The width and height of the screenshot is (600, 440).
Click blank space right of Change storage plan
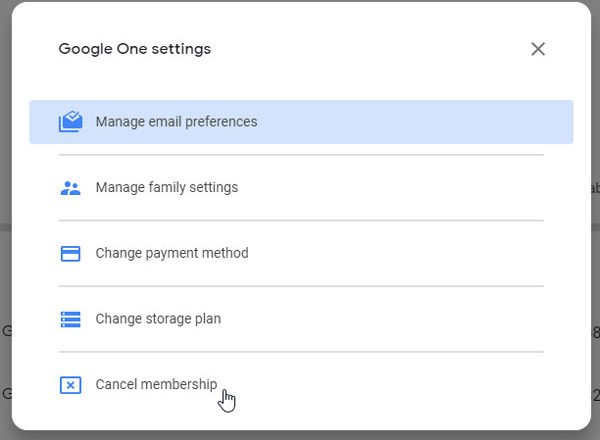[400, 319]
